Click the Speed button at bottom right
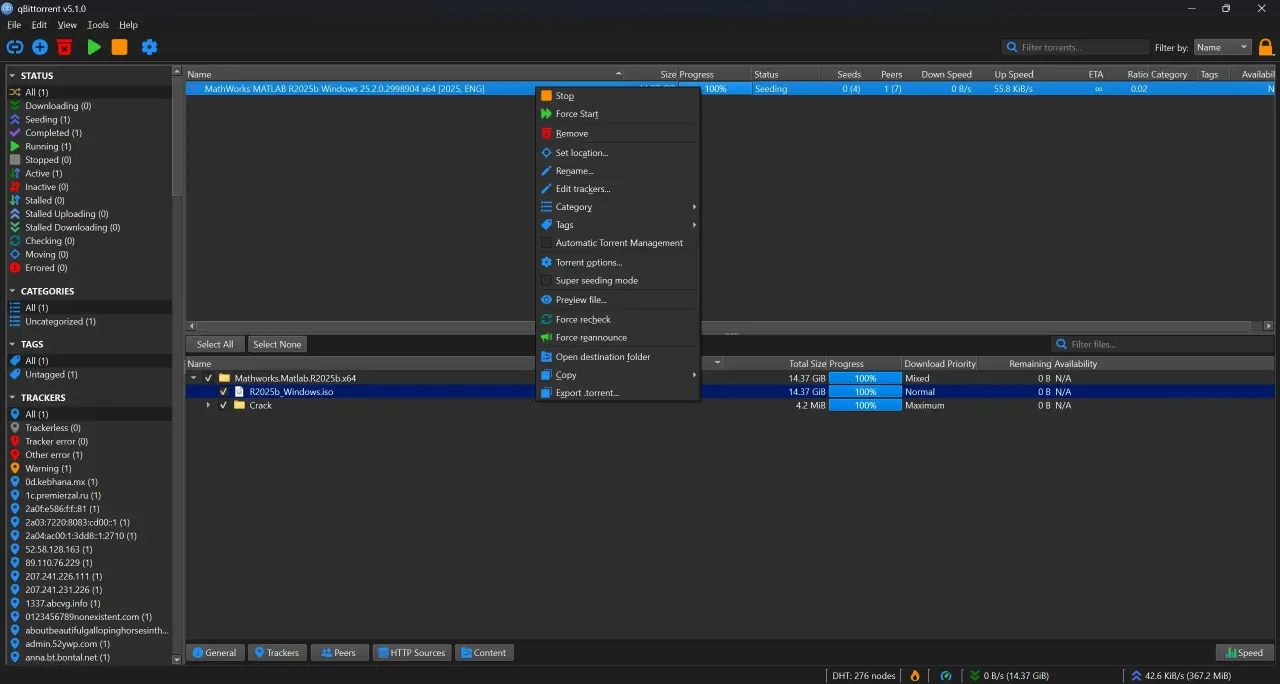The height and width of the screenshot is (684, 1280). pos(1244,653)
